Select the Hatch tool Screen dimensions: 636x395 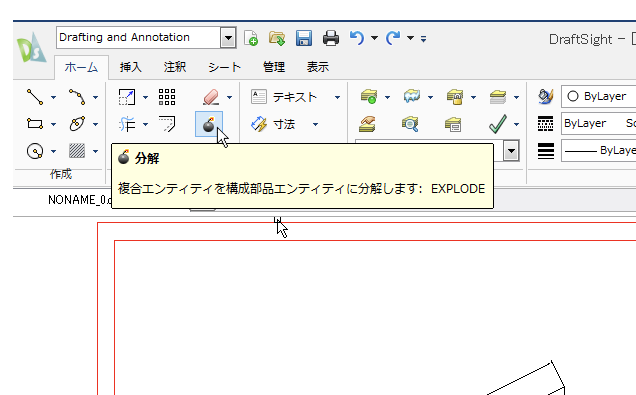77,151
